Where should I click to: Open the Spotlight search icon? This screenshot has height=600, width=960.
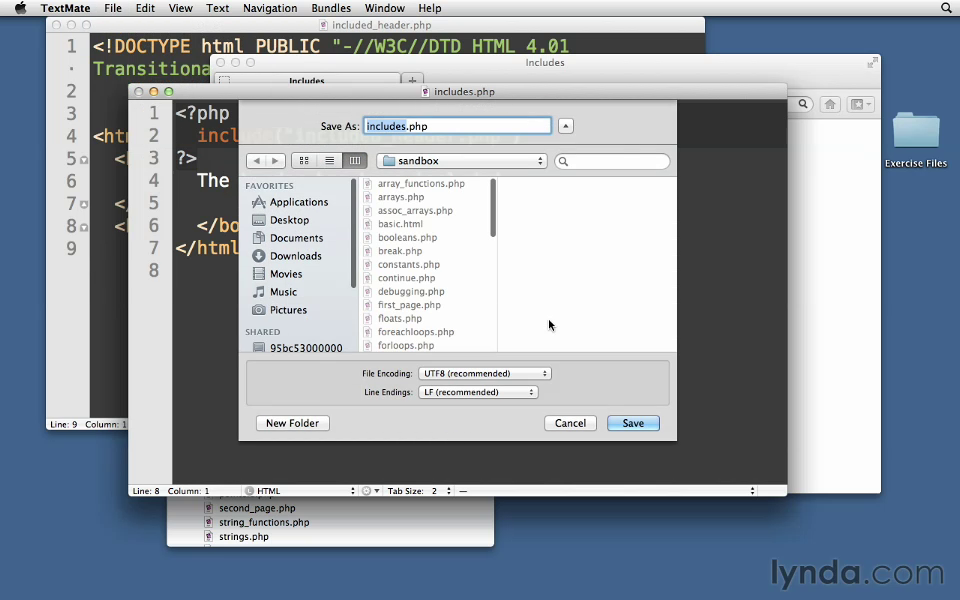coord(946,8)
